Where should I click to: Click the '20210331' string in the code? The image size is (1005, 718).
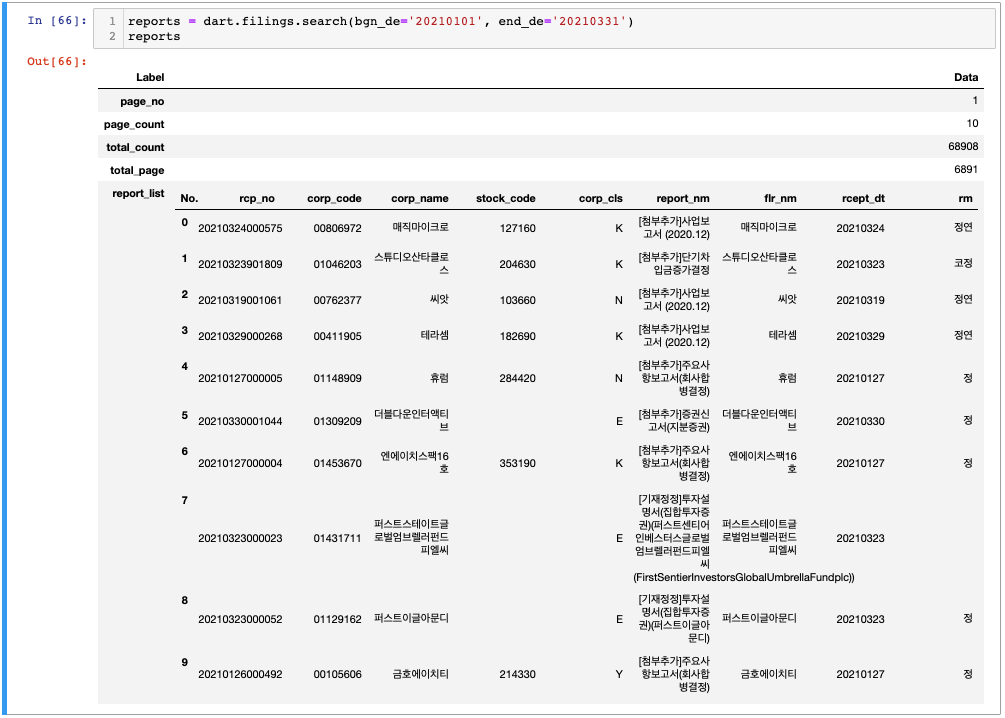(x=590, y=22)
